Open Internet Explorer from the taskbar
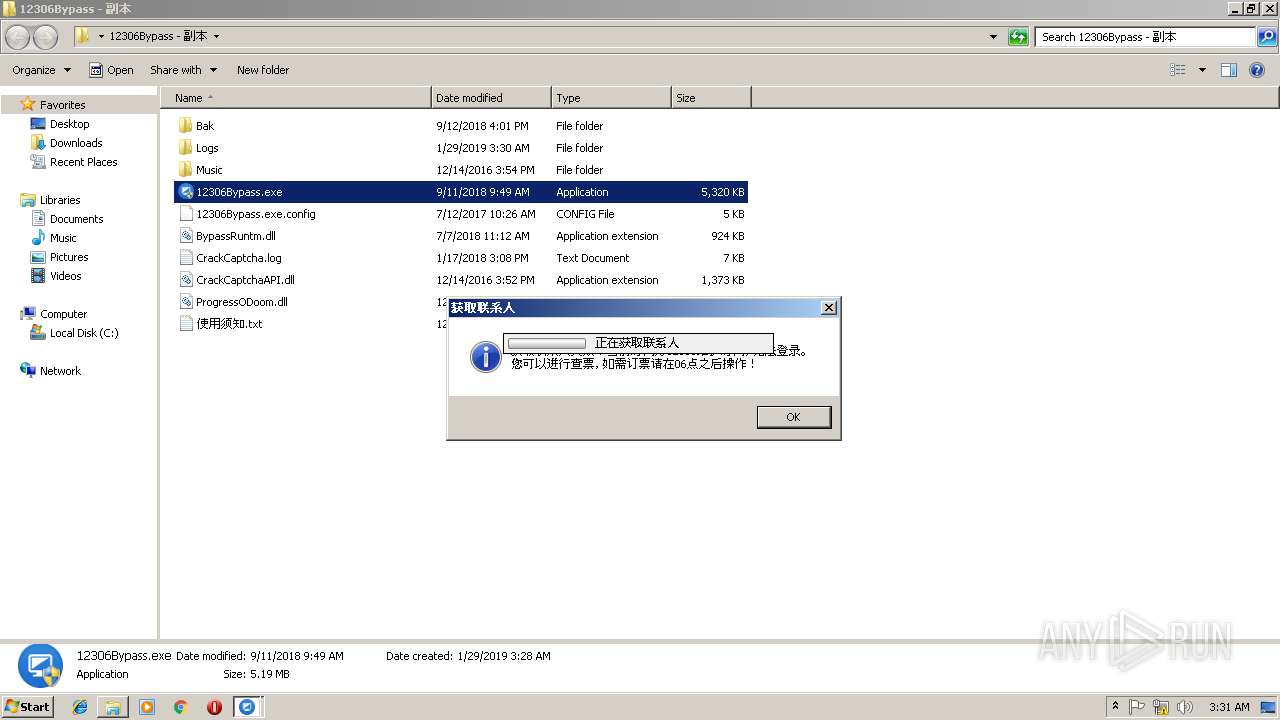This screenshot has height=720, width=1280. coord(80,707)
